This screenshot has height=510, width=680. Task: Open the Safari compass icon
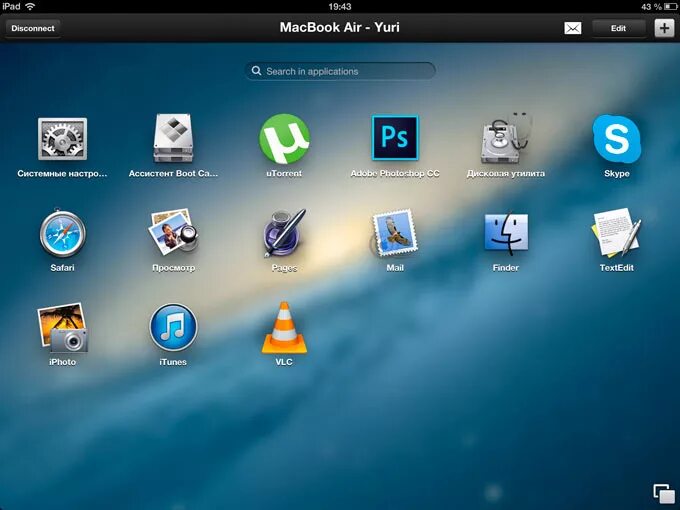(62, 233)
